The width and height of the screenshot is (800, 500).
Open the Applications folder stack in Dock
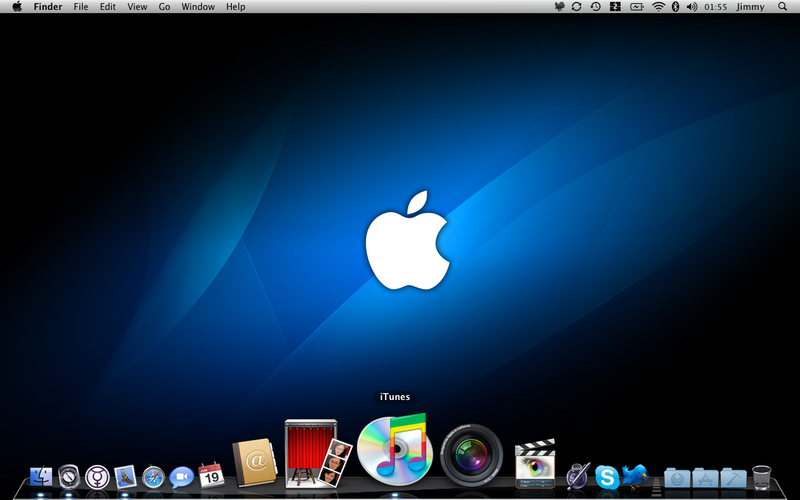coord(706,478)
